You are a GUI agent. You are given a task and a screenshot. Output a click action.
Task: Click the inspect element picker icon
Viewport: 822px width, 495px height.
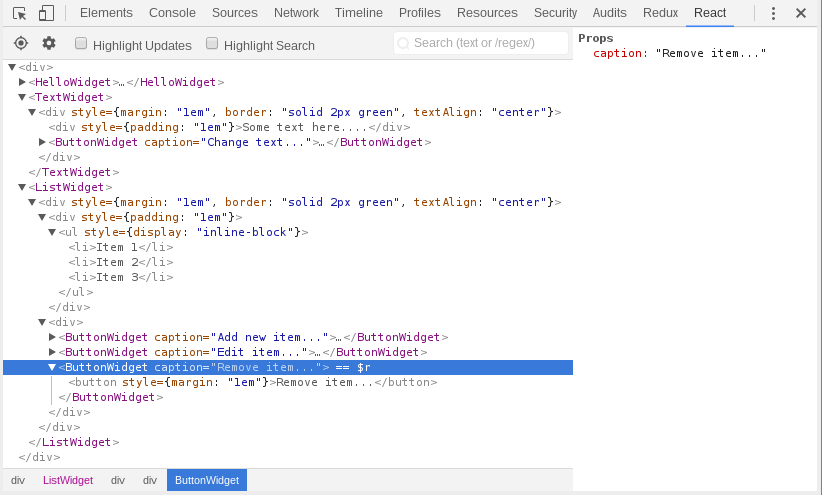tap(19, 13)
